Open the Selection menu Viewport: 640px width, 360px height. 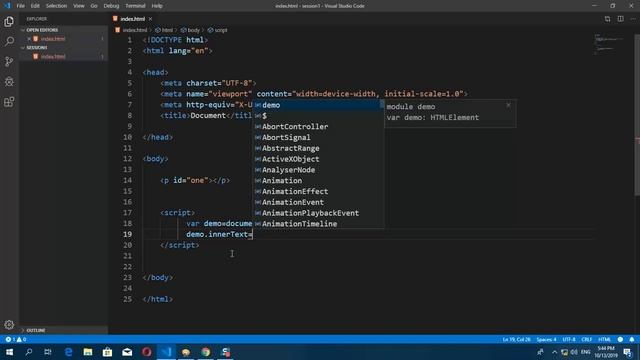(56, 6)
